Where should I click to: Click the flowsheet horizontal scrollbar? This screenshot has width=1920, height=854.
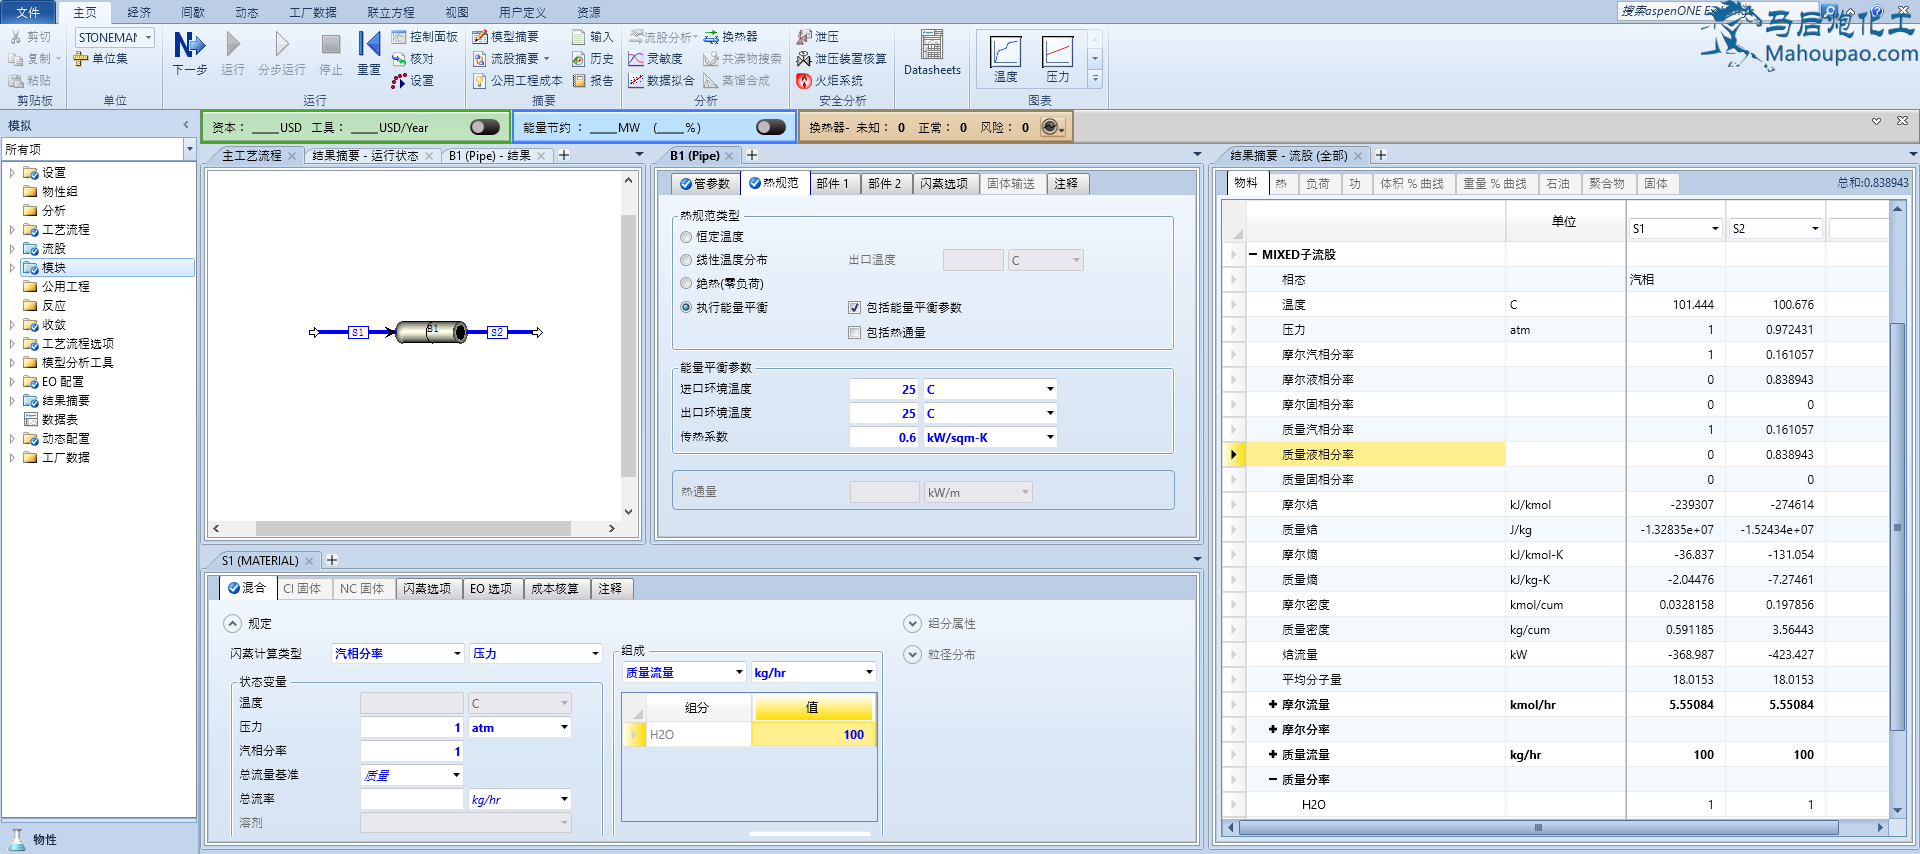[x=412, y=528]
